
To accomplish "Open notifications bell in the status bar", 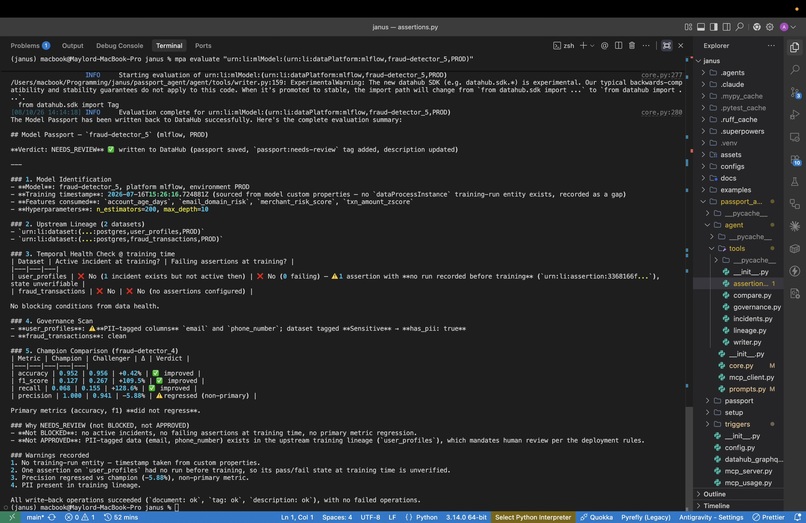I will (797, 517).
